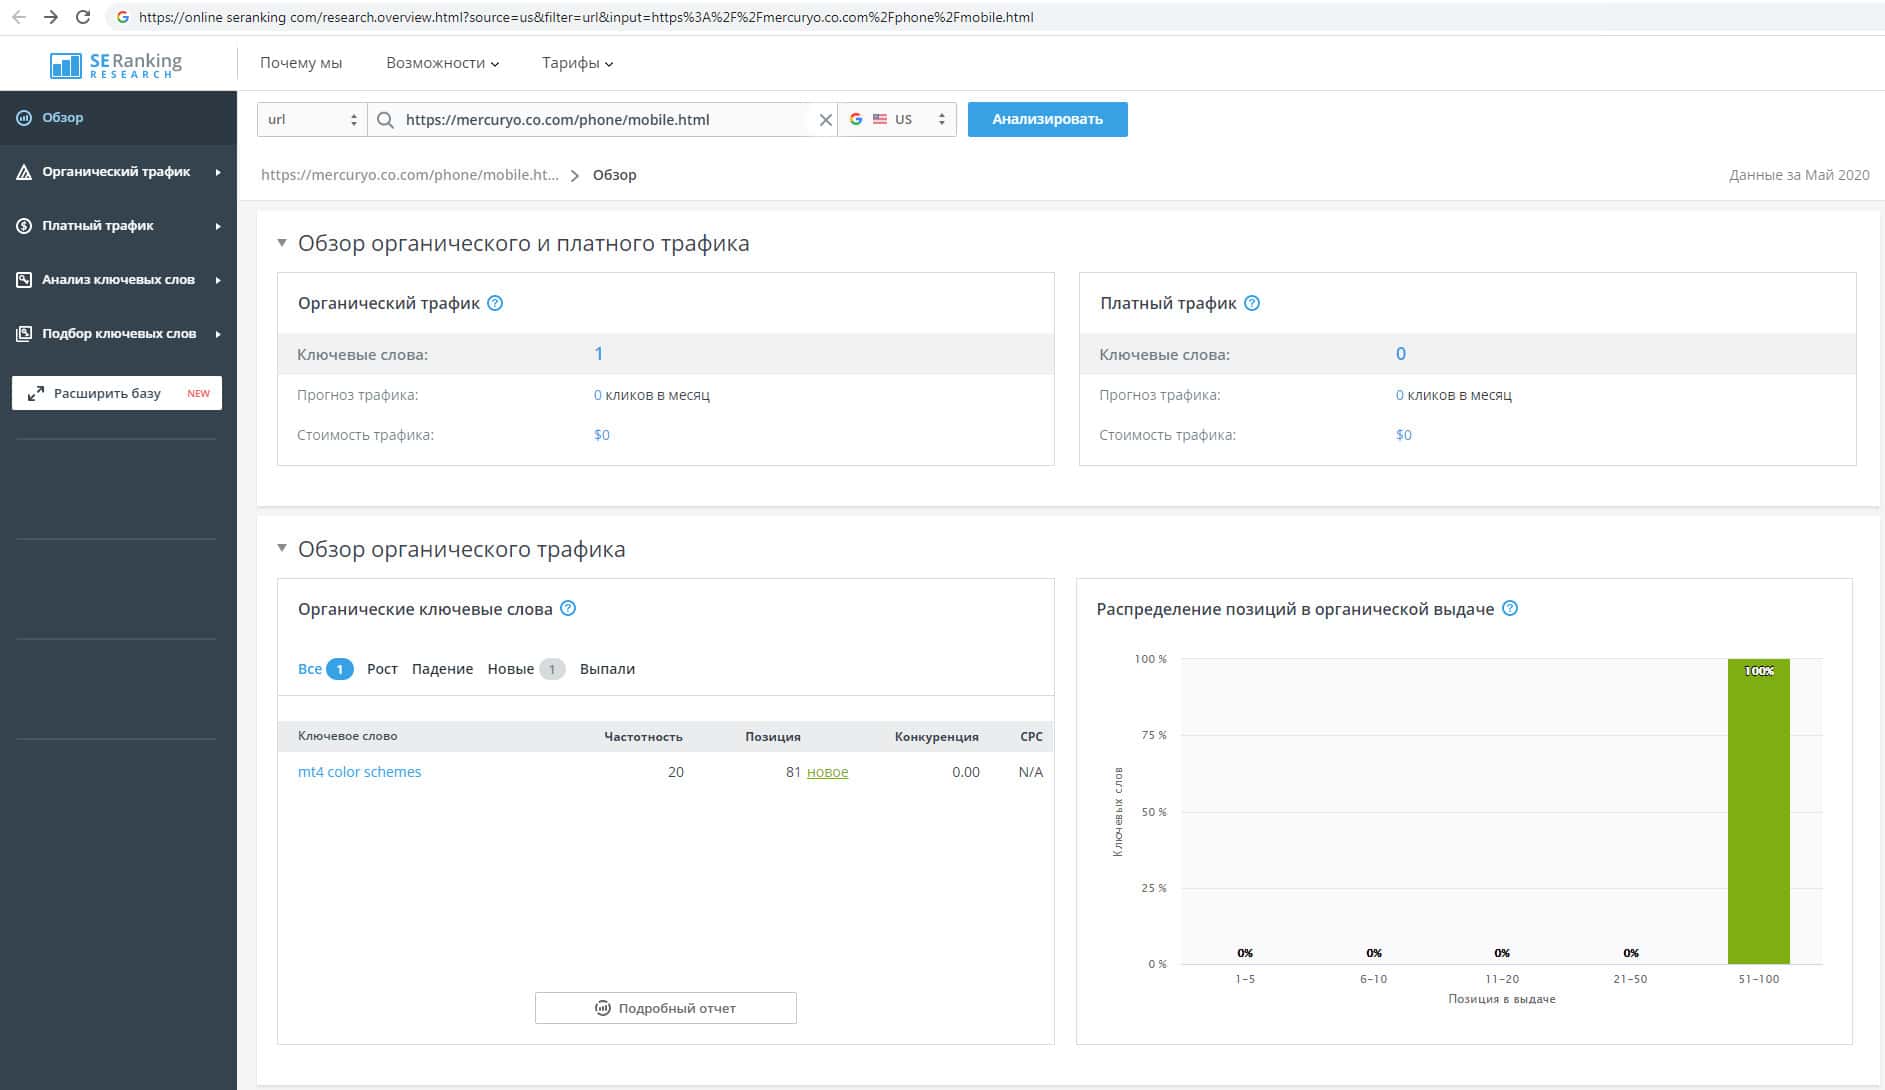Expand the Возможности navigation menu
Screen dimensions: 1885x1090
[x=442, y=63]
